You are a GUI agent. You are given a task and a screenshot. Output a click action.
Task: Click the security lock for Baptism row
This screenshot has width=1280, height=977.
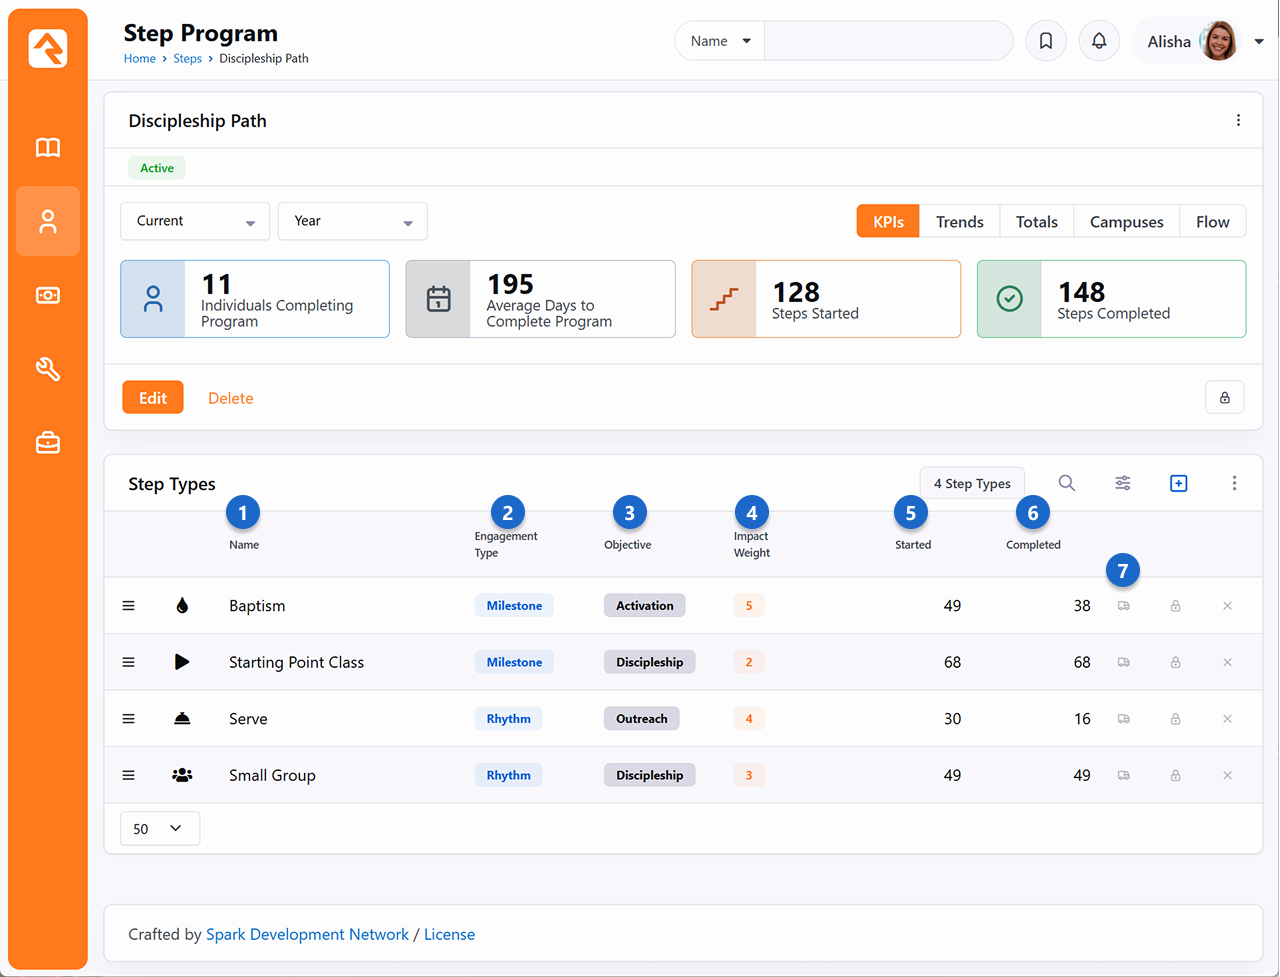coord(1176,606)
